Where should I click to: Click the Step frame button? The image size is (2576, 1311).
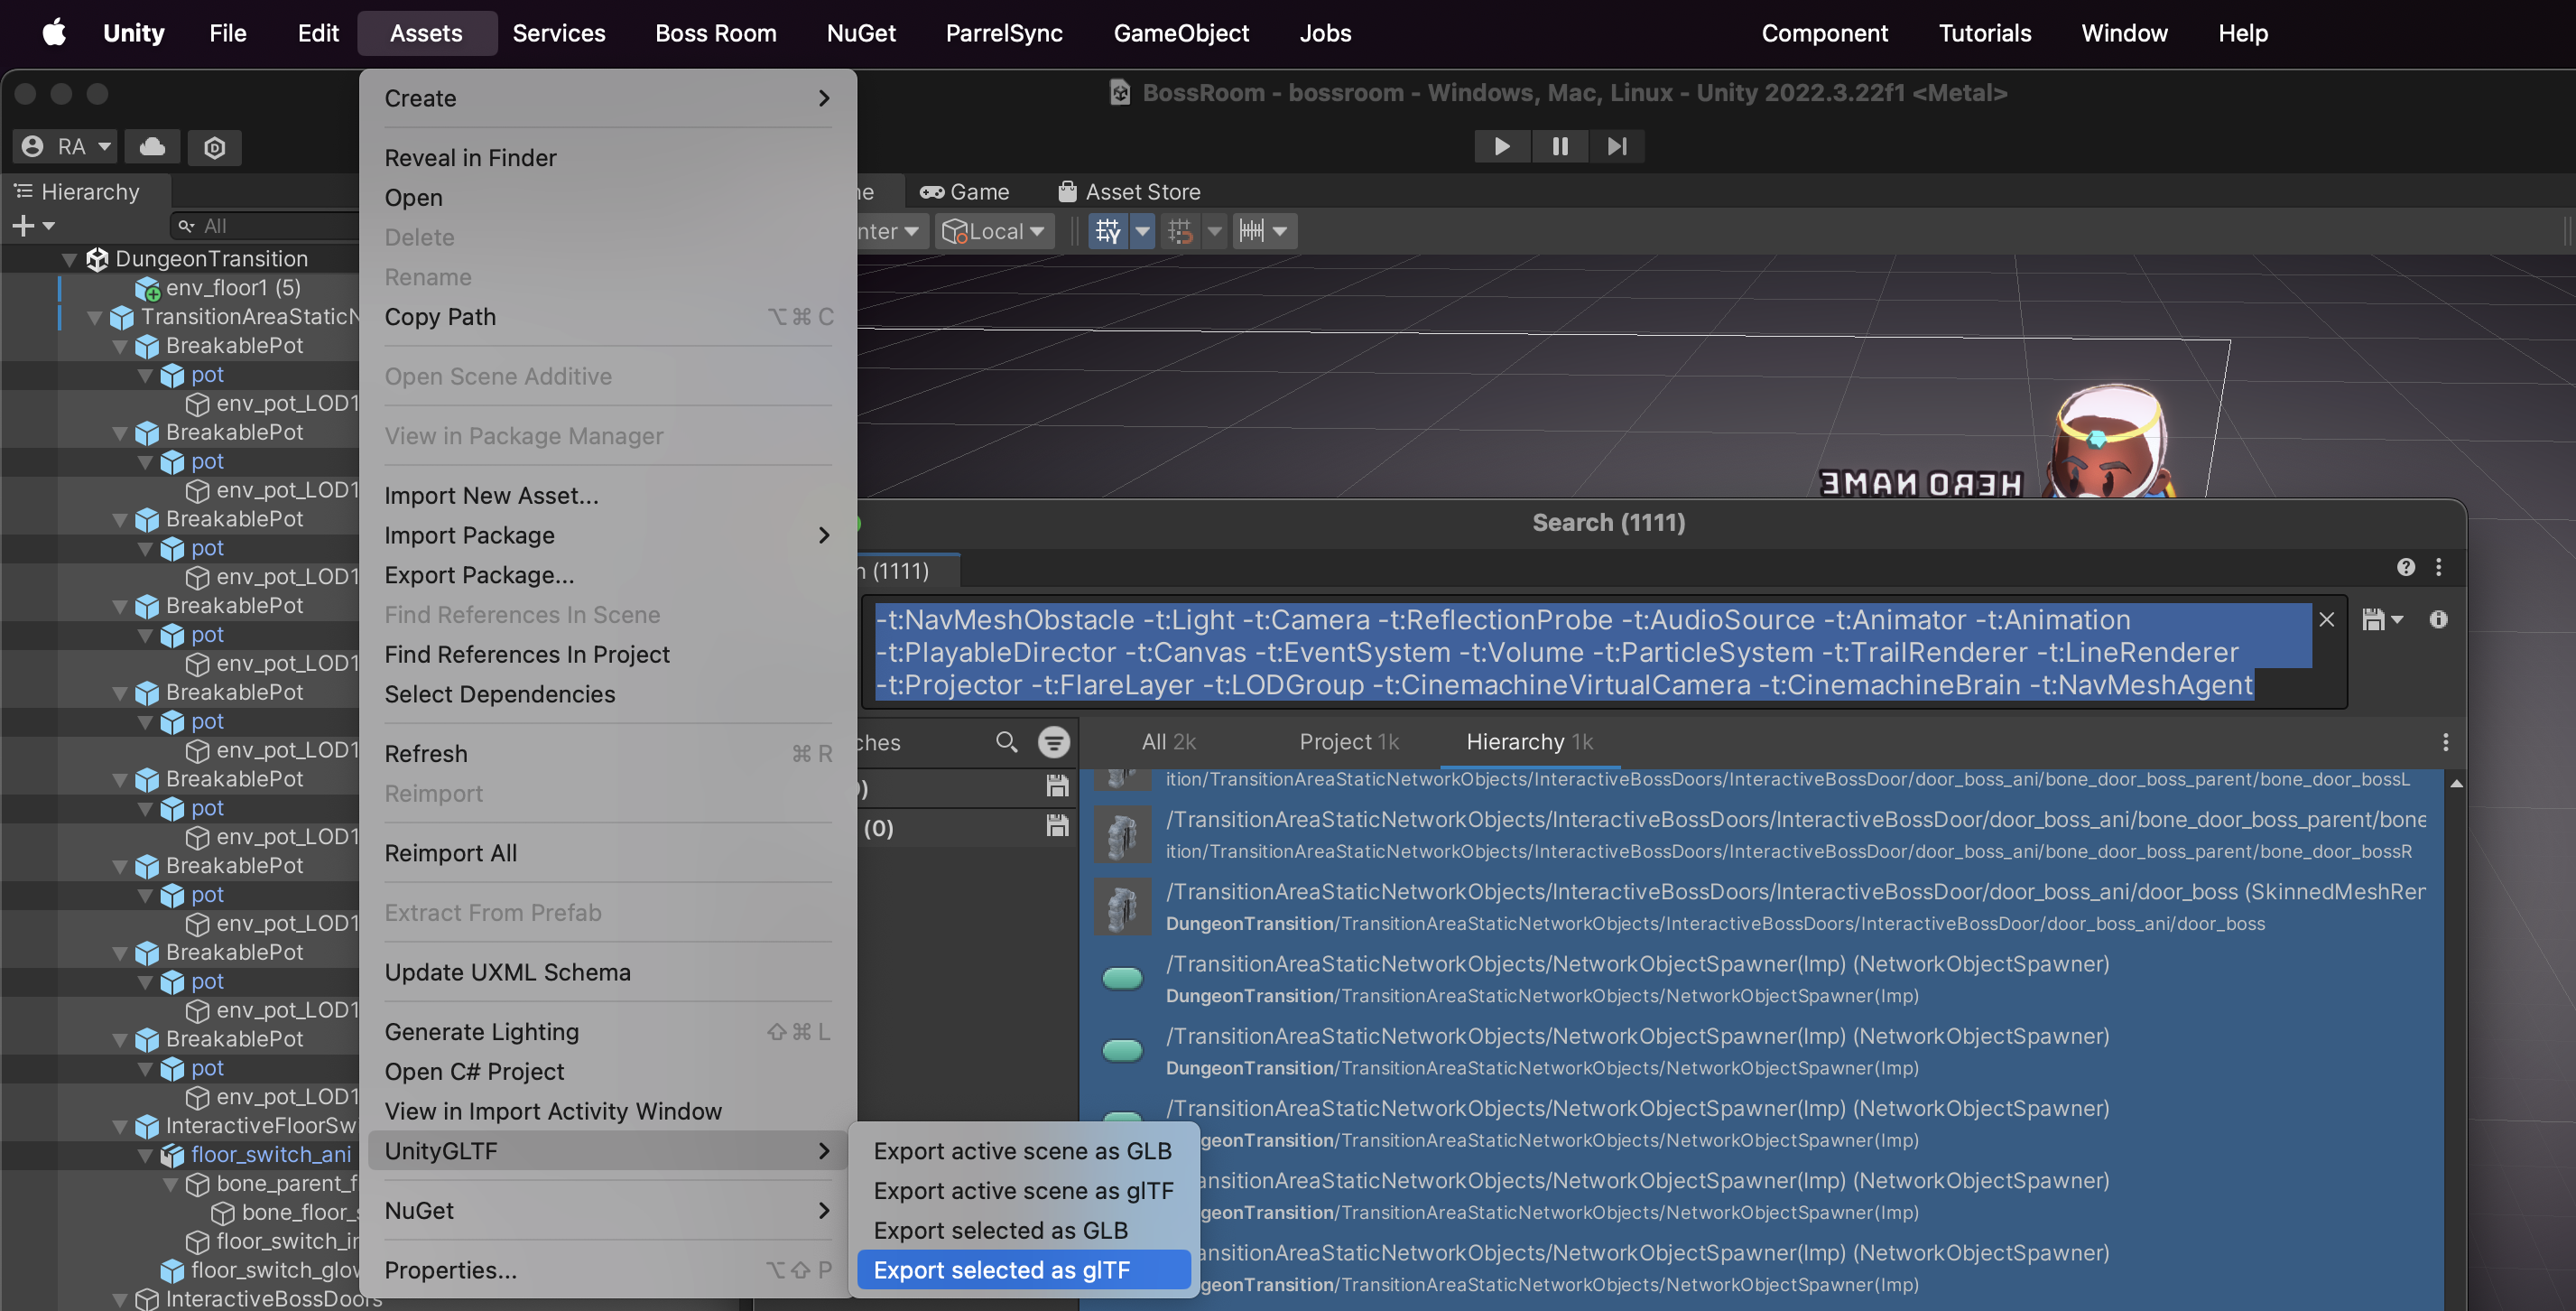(1616, 147)
